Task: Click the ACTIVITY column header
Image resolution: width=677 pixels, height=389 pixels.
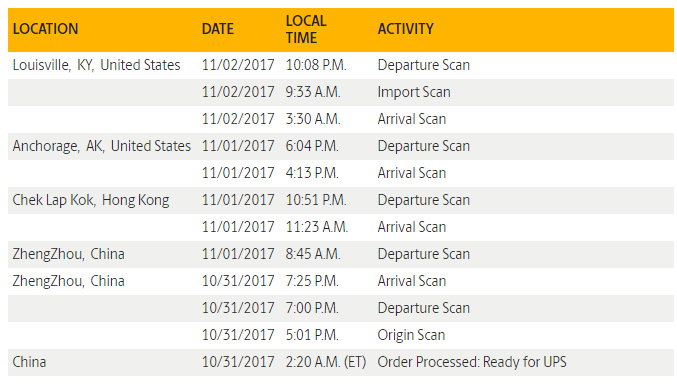Action: [405, 29]
